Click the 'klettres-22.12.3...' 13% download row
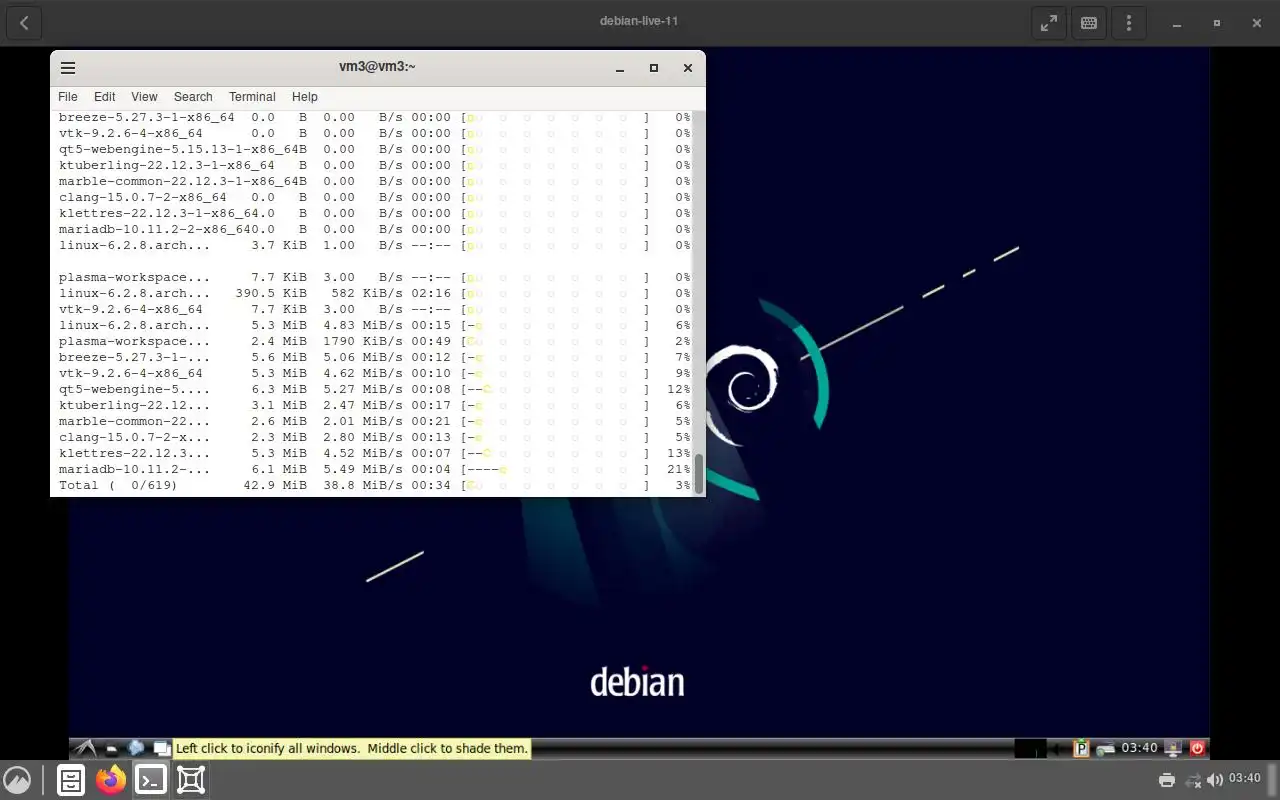This screenshot has width=1280, height=800. [375, 453]
